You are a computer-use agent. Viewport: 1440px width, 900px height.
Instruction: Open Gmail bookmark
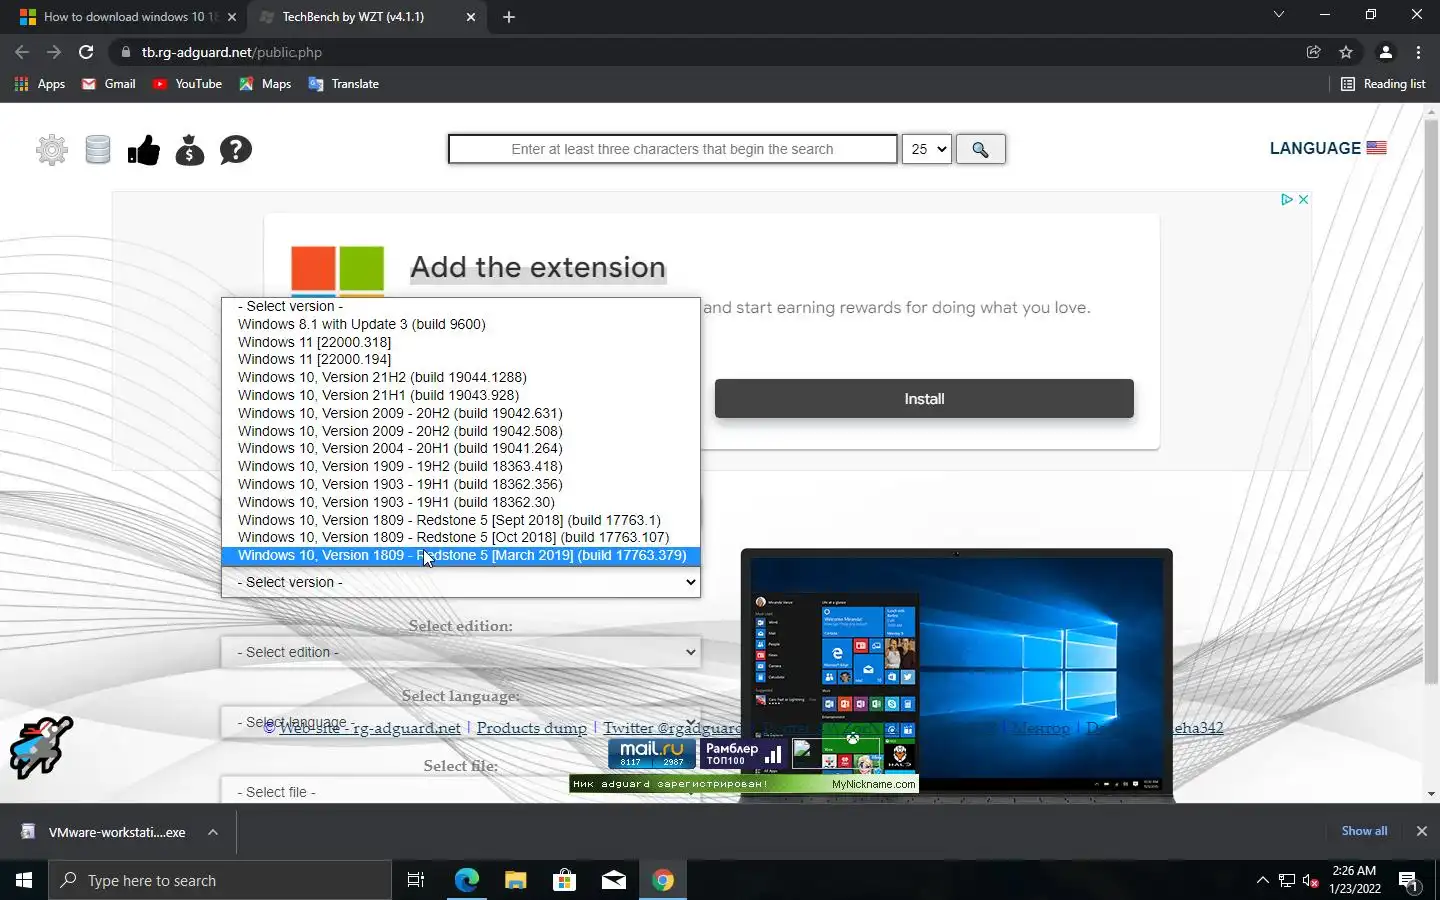coord(108,84)
